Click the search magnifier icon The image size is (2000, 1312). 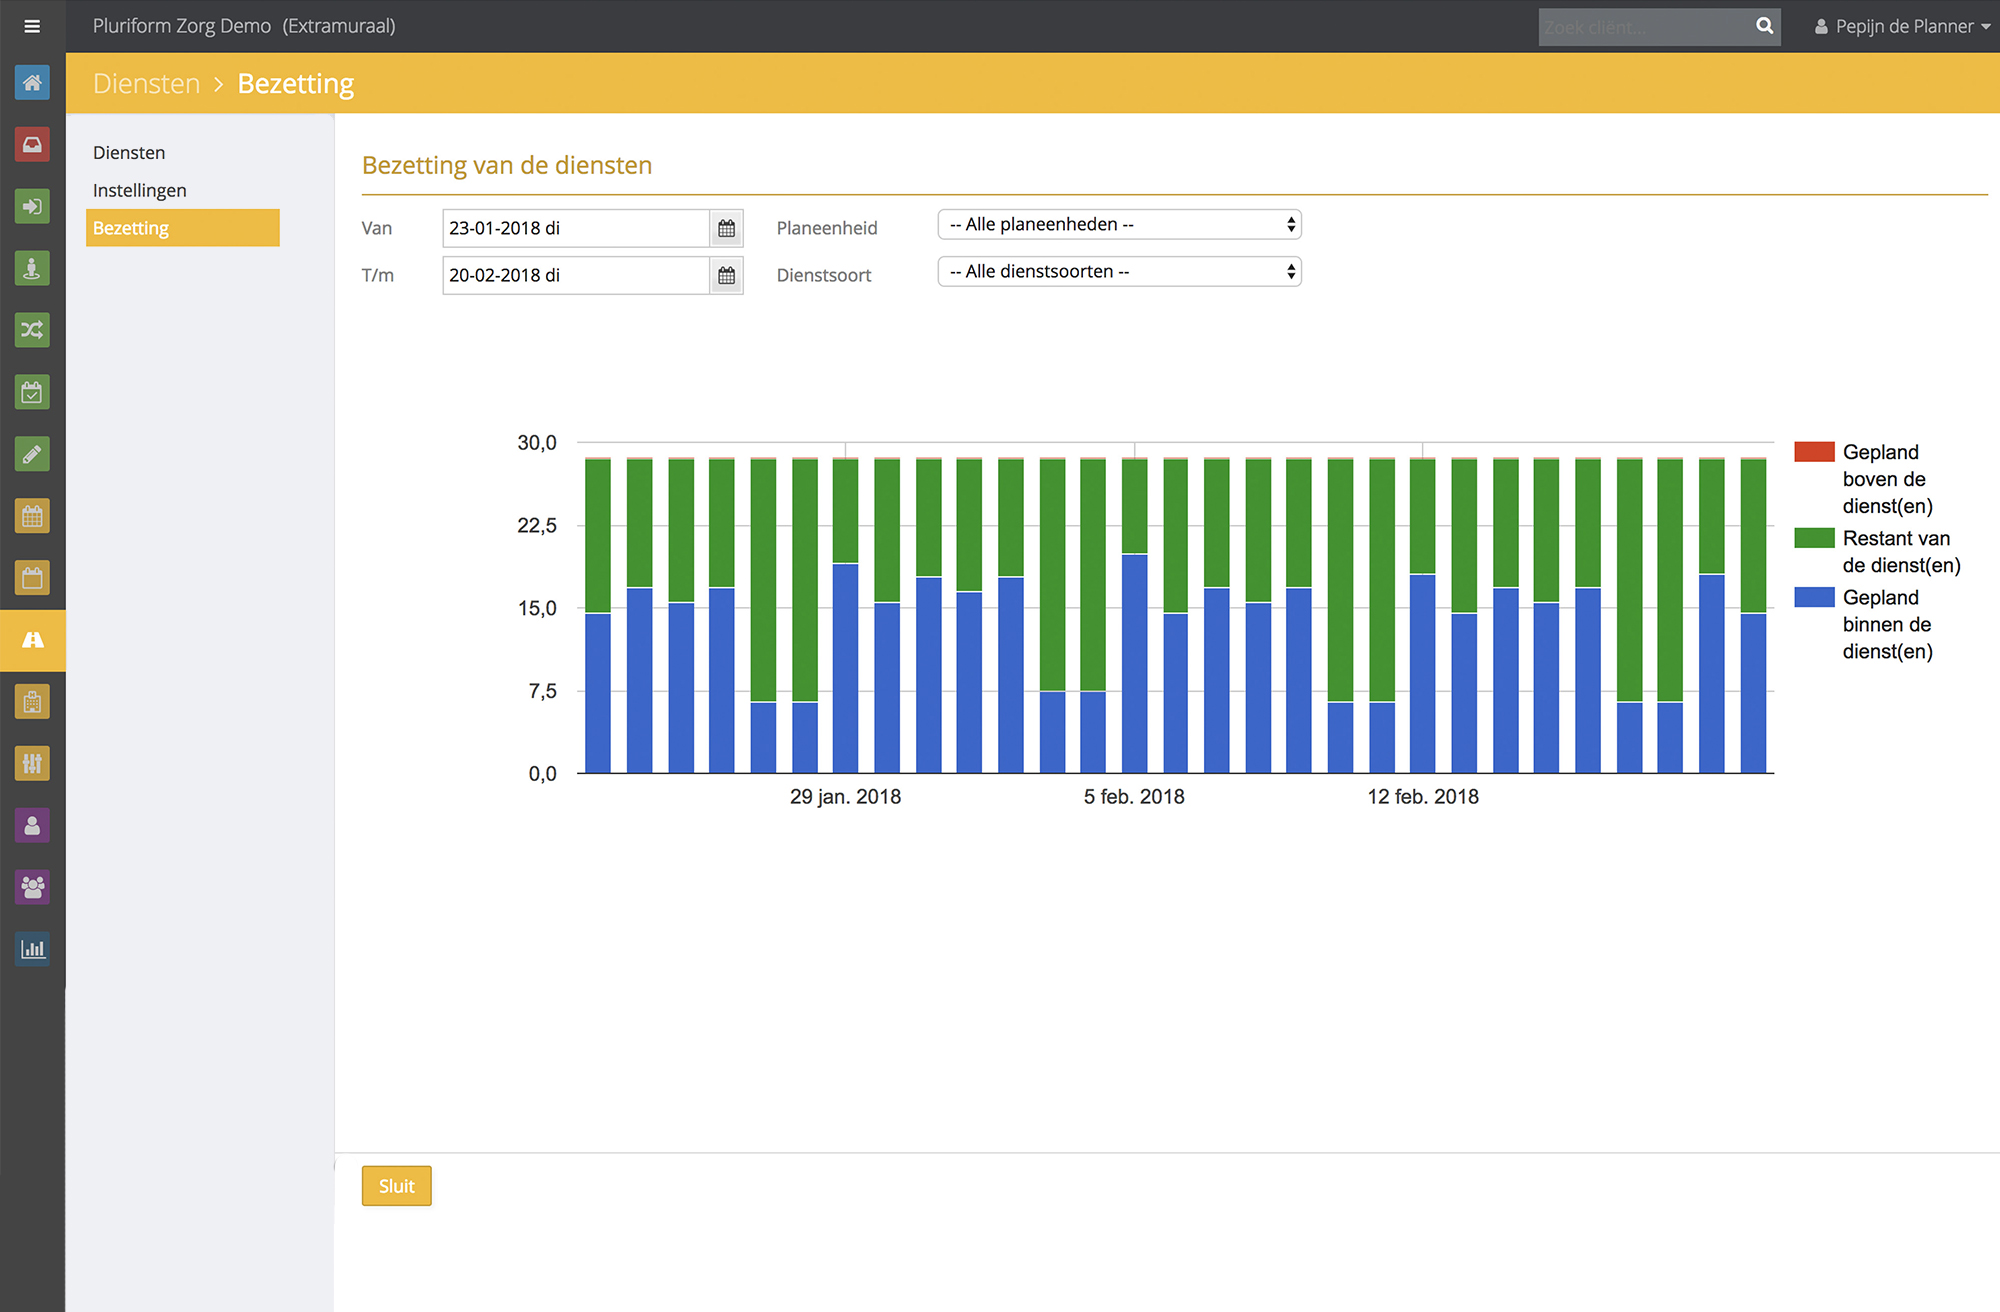pos(1765,26)
